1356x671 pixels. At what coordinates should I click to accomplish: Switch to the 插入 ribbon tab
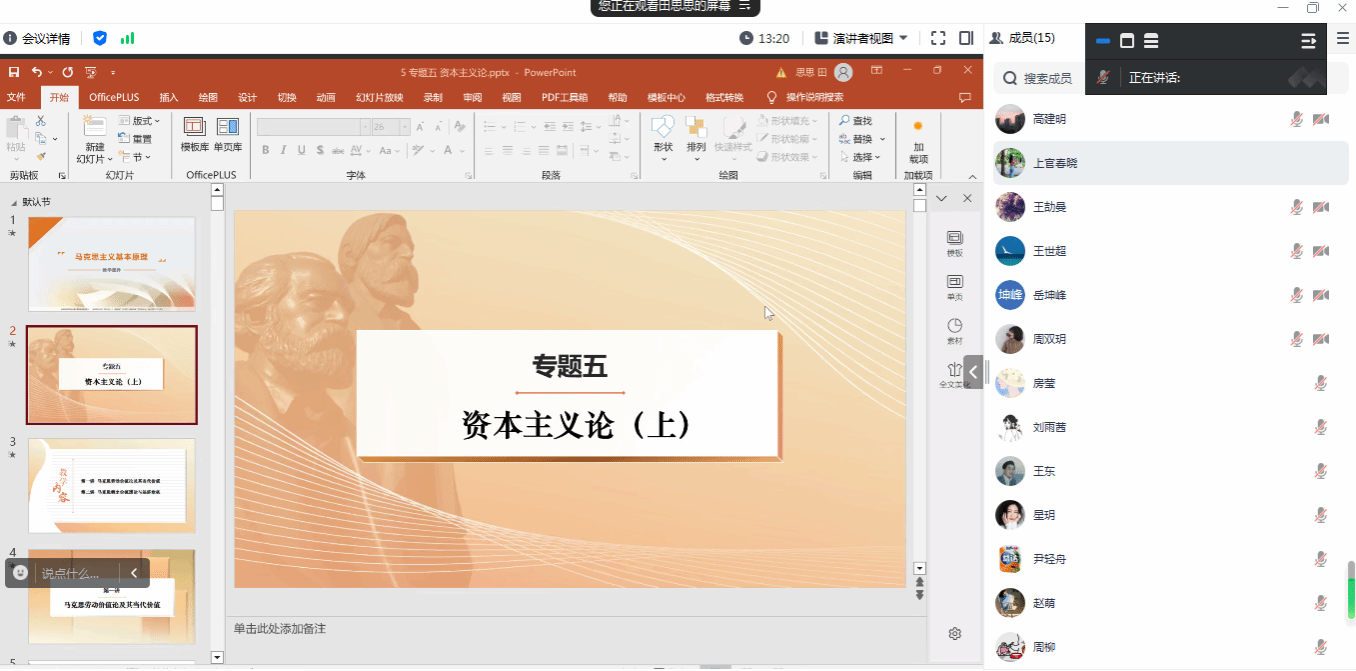(x=168, y=97)
